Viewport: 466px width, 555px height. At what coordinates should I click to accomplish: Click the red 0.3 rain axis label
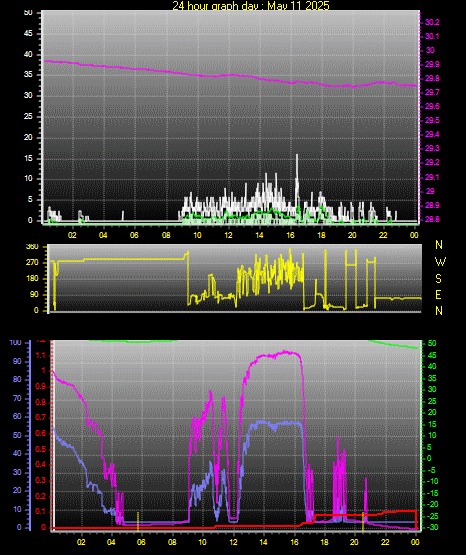tap(41, 481)
